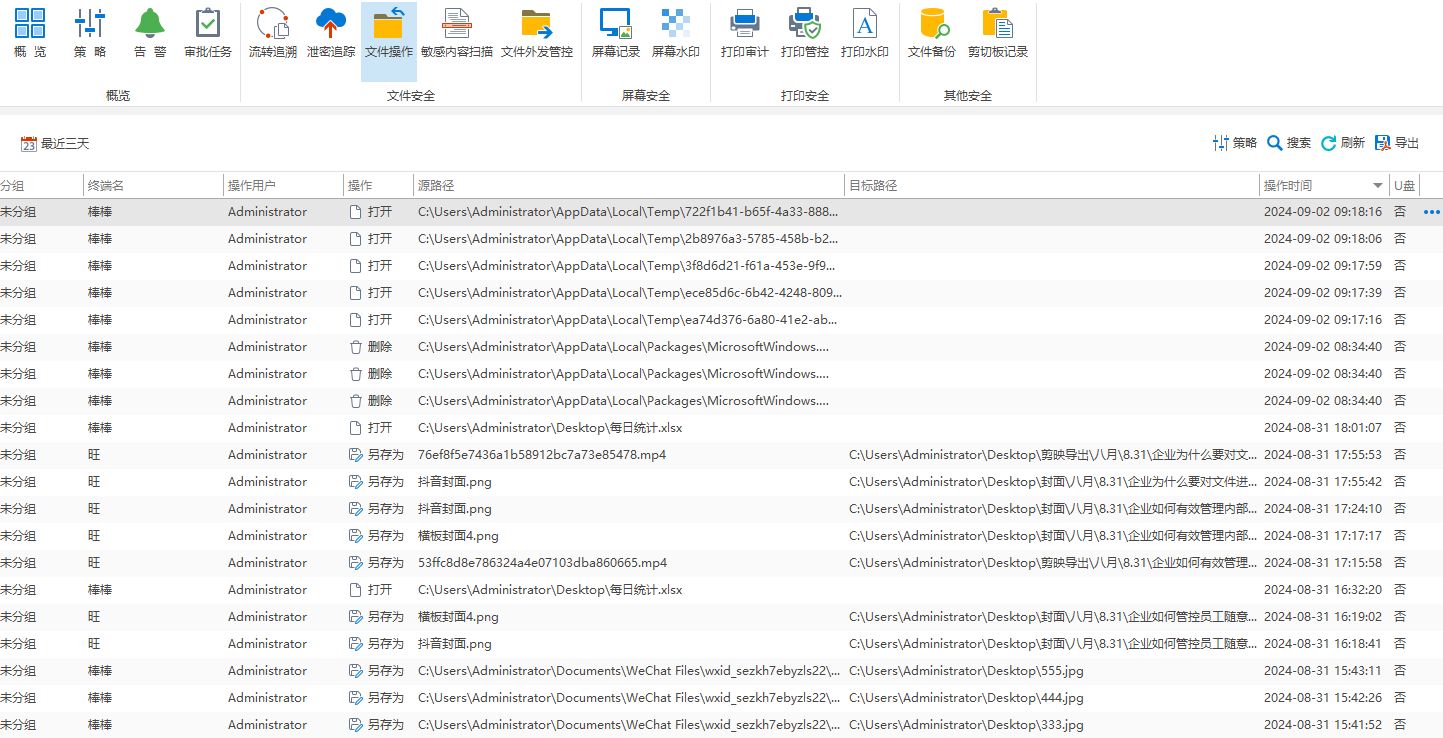Viewport: 1443px width, 738px height.
Task: Sort by the 操作 column header
Action: pos(378,185)
